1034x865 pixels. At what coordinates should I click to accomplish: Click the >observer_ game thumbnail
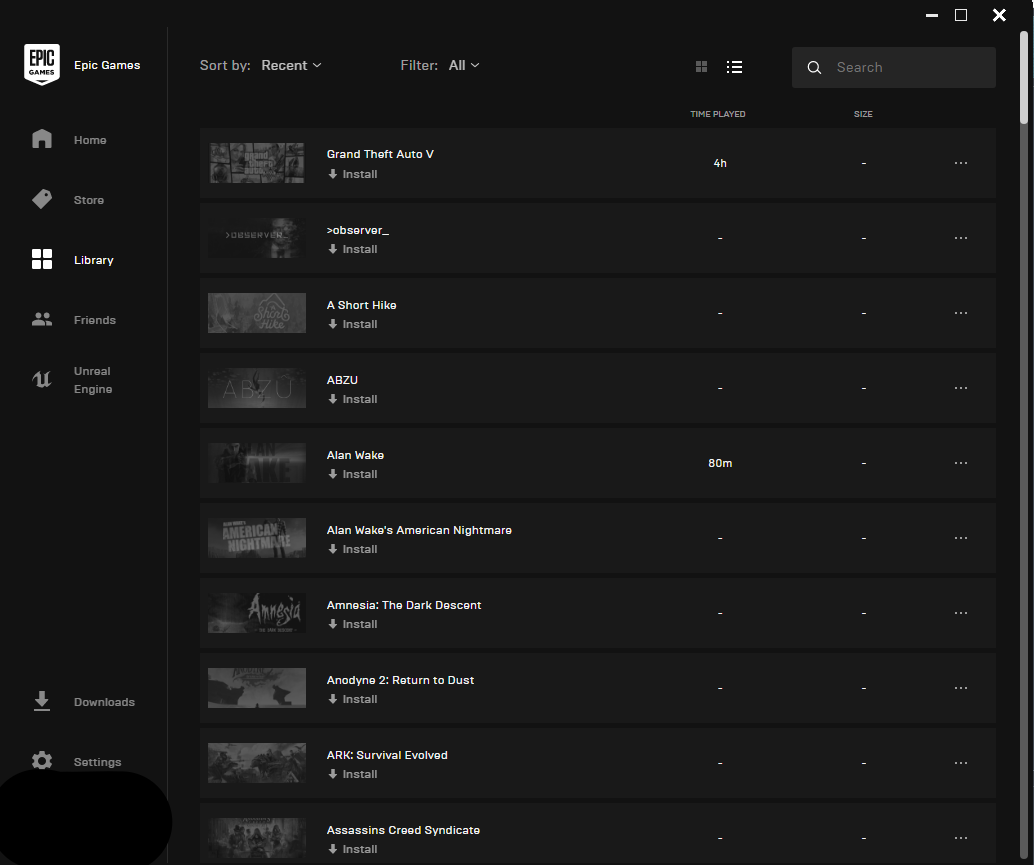point(257,238)
